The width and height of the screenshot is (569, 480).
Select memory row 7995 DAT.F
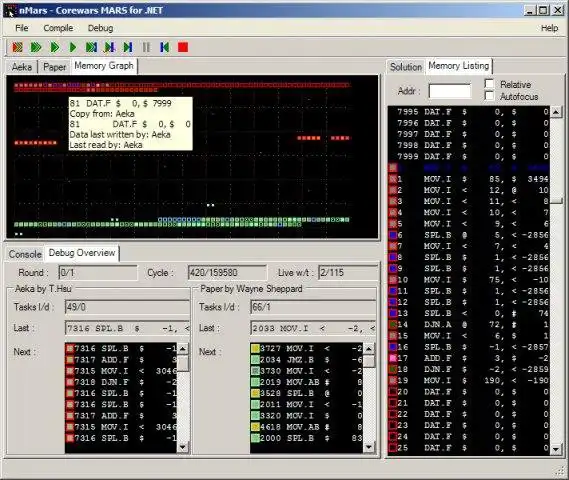[469, 112]
